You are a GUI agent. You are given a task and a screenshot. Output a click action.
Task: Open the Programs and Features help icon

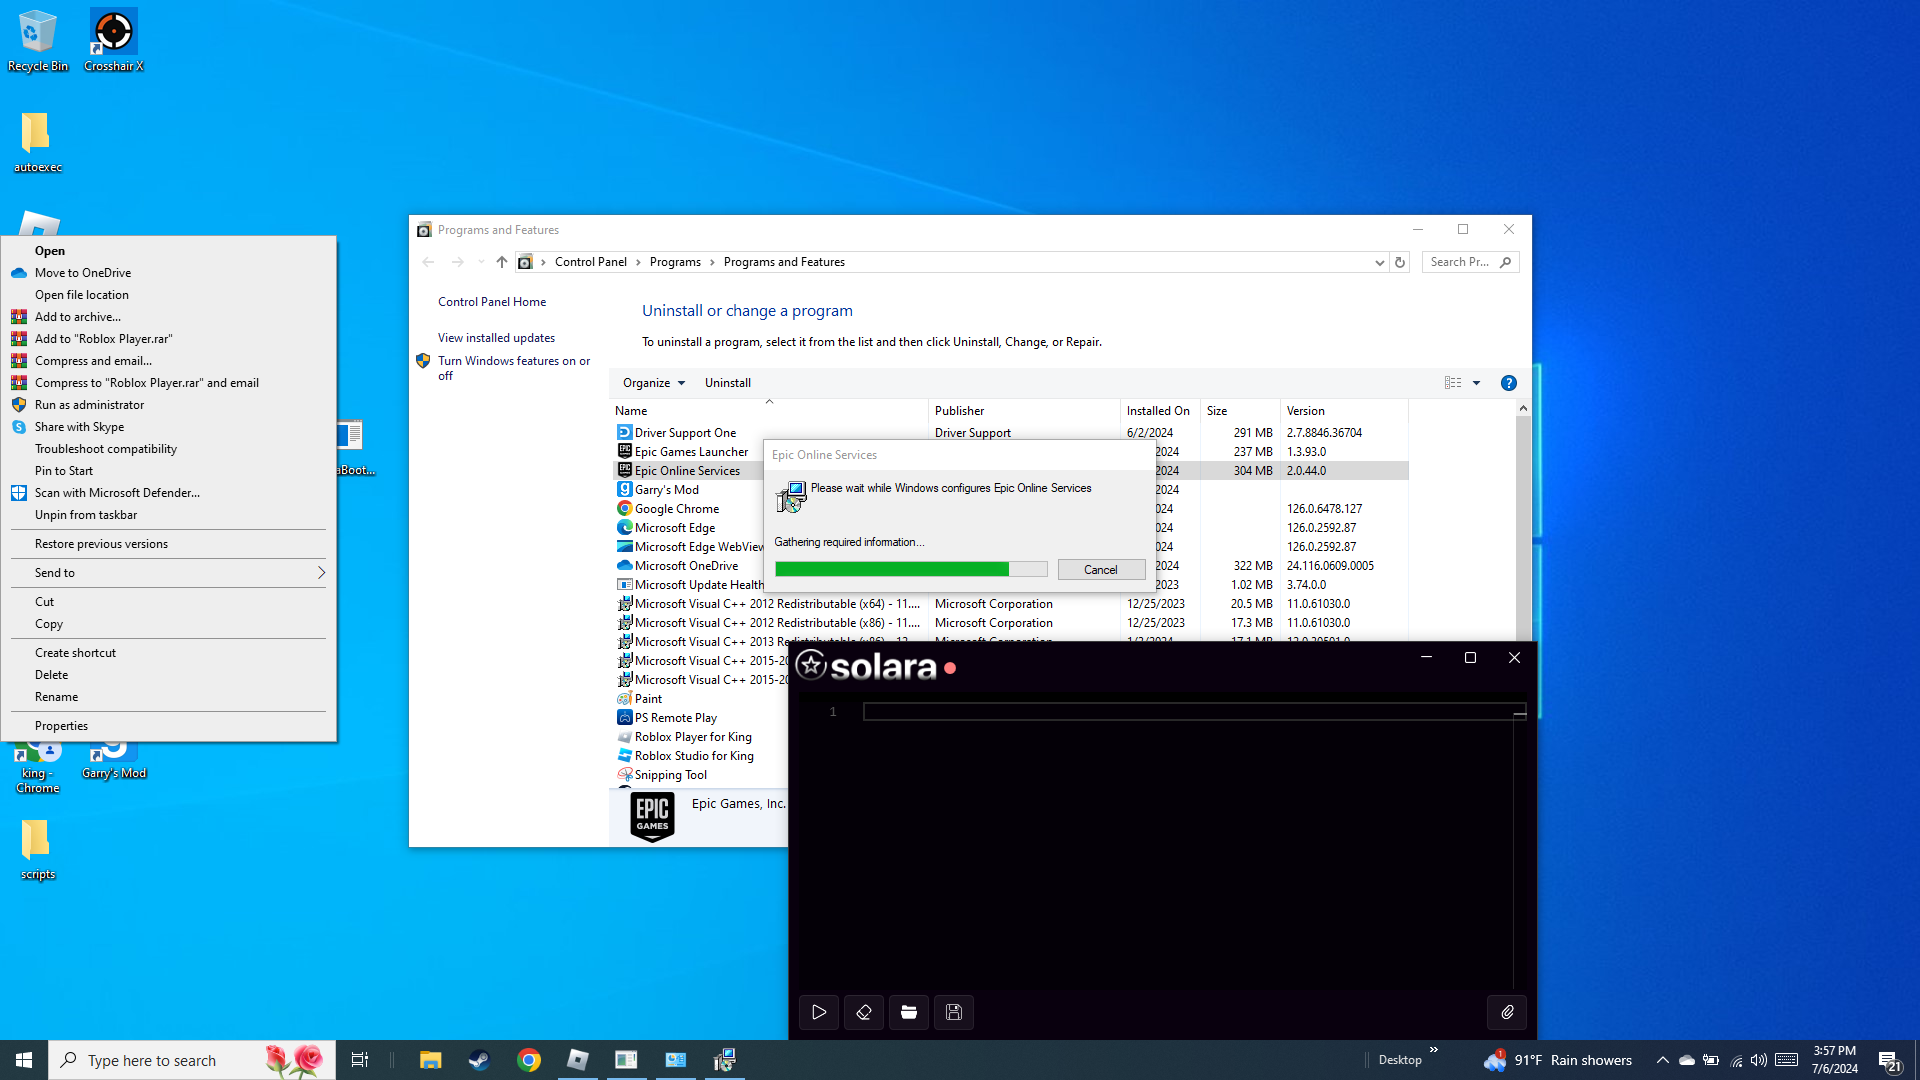click(x=1509, y=383)
